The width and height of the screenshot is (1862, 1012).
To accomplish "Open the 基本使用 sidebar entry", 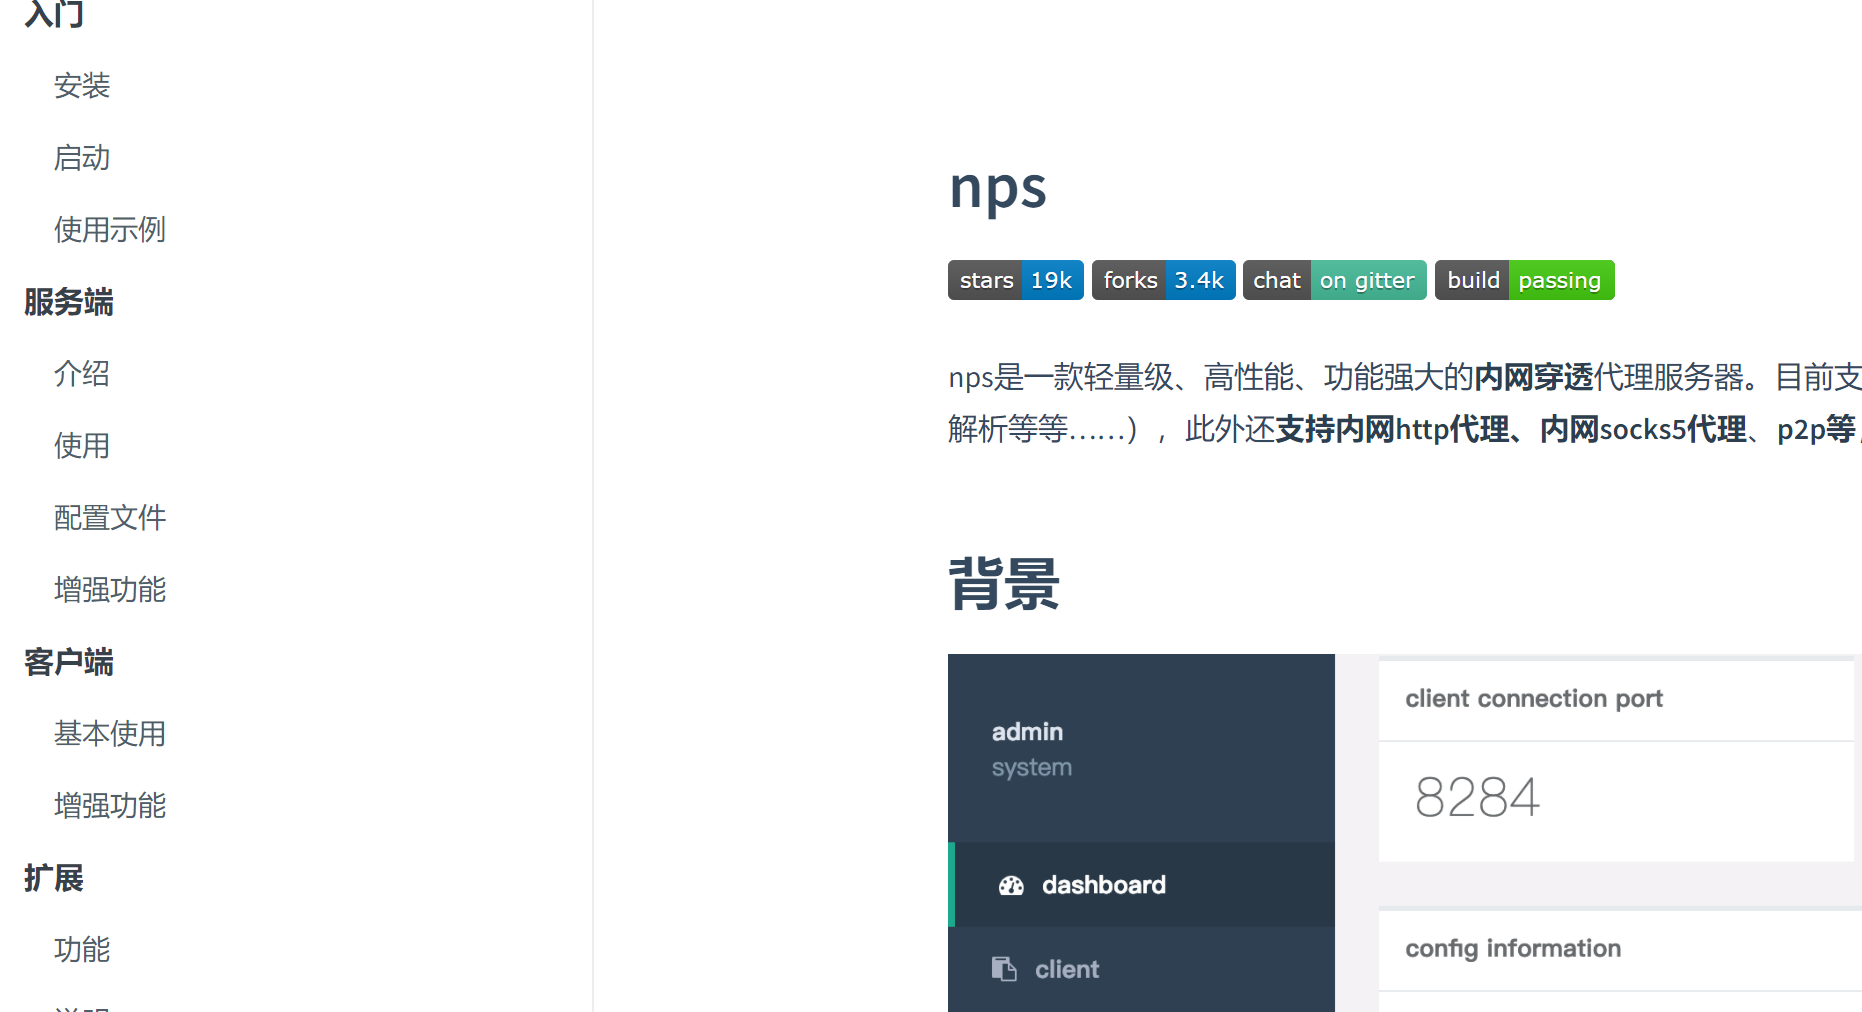I will pos(110,734).
